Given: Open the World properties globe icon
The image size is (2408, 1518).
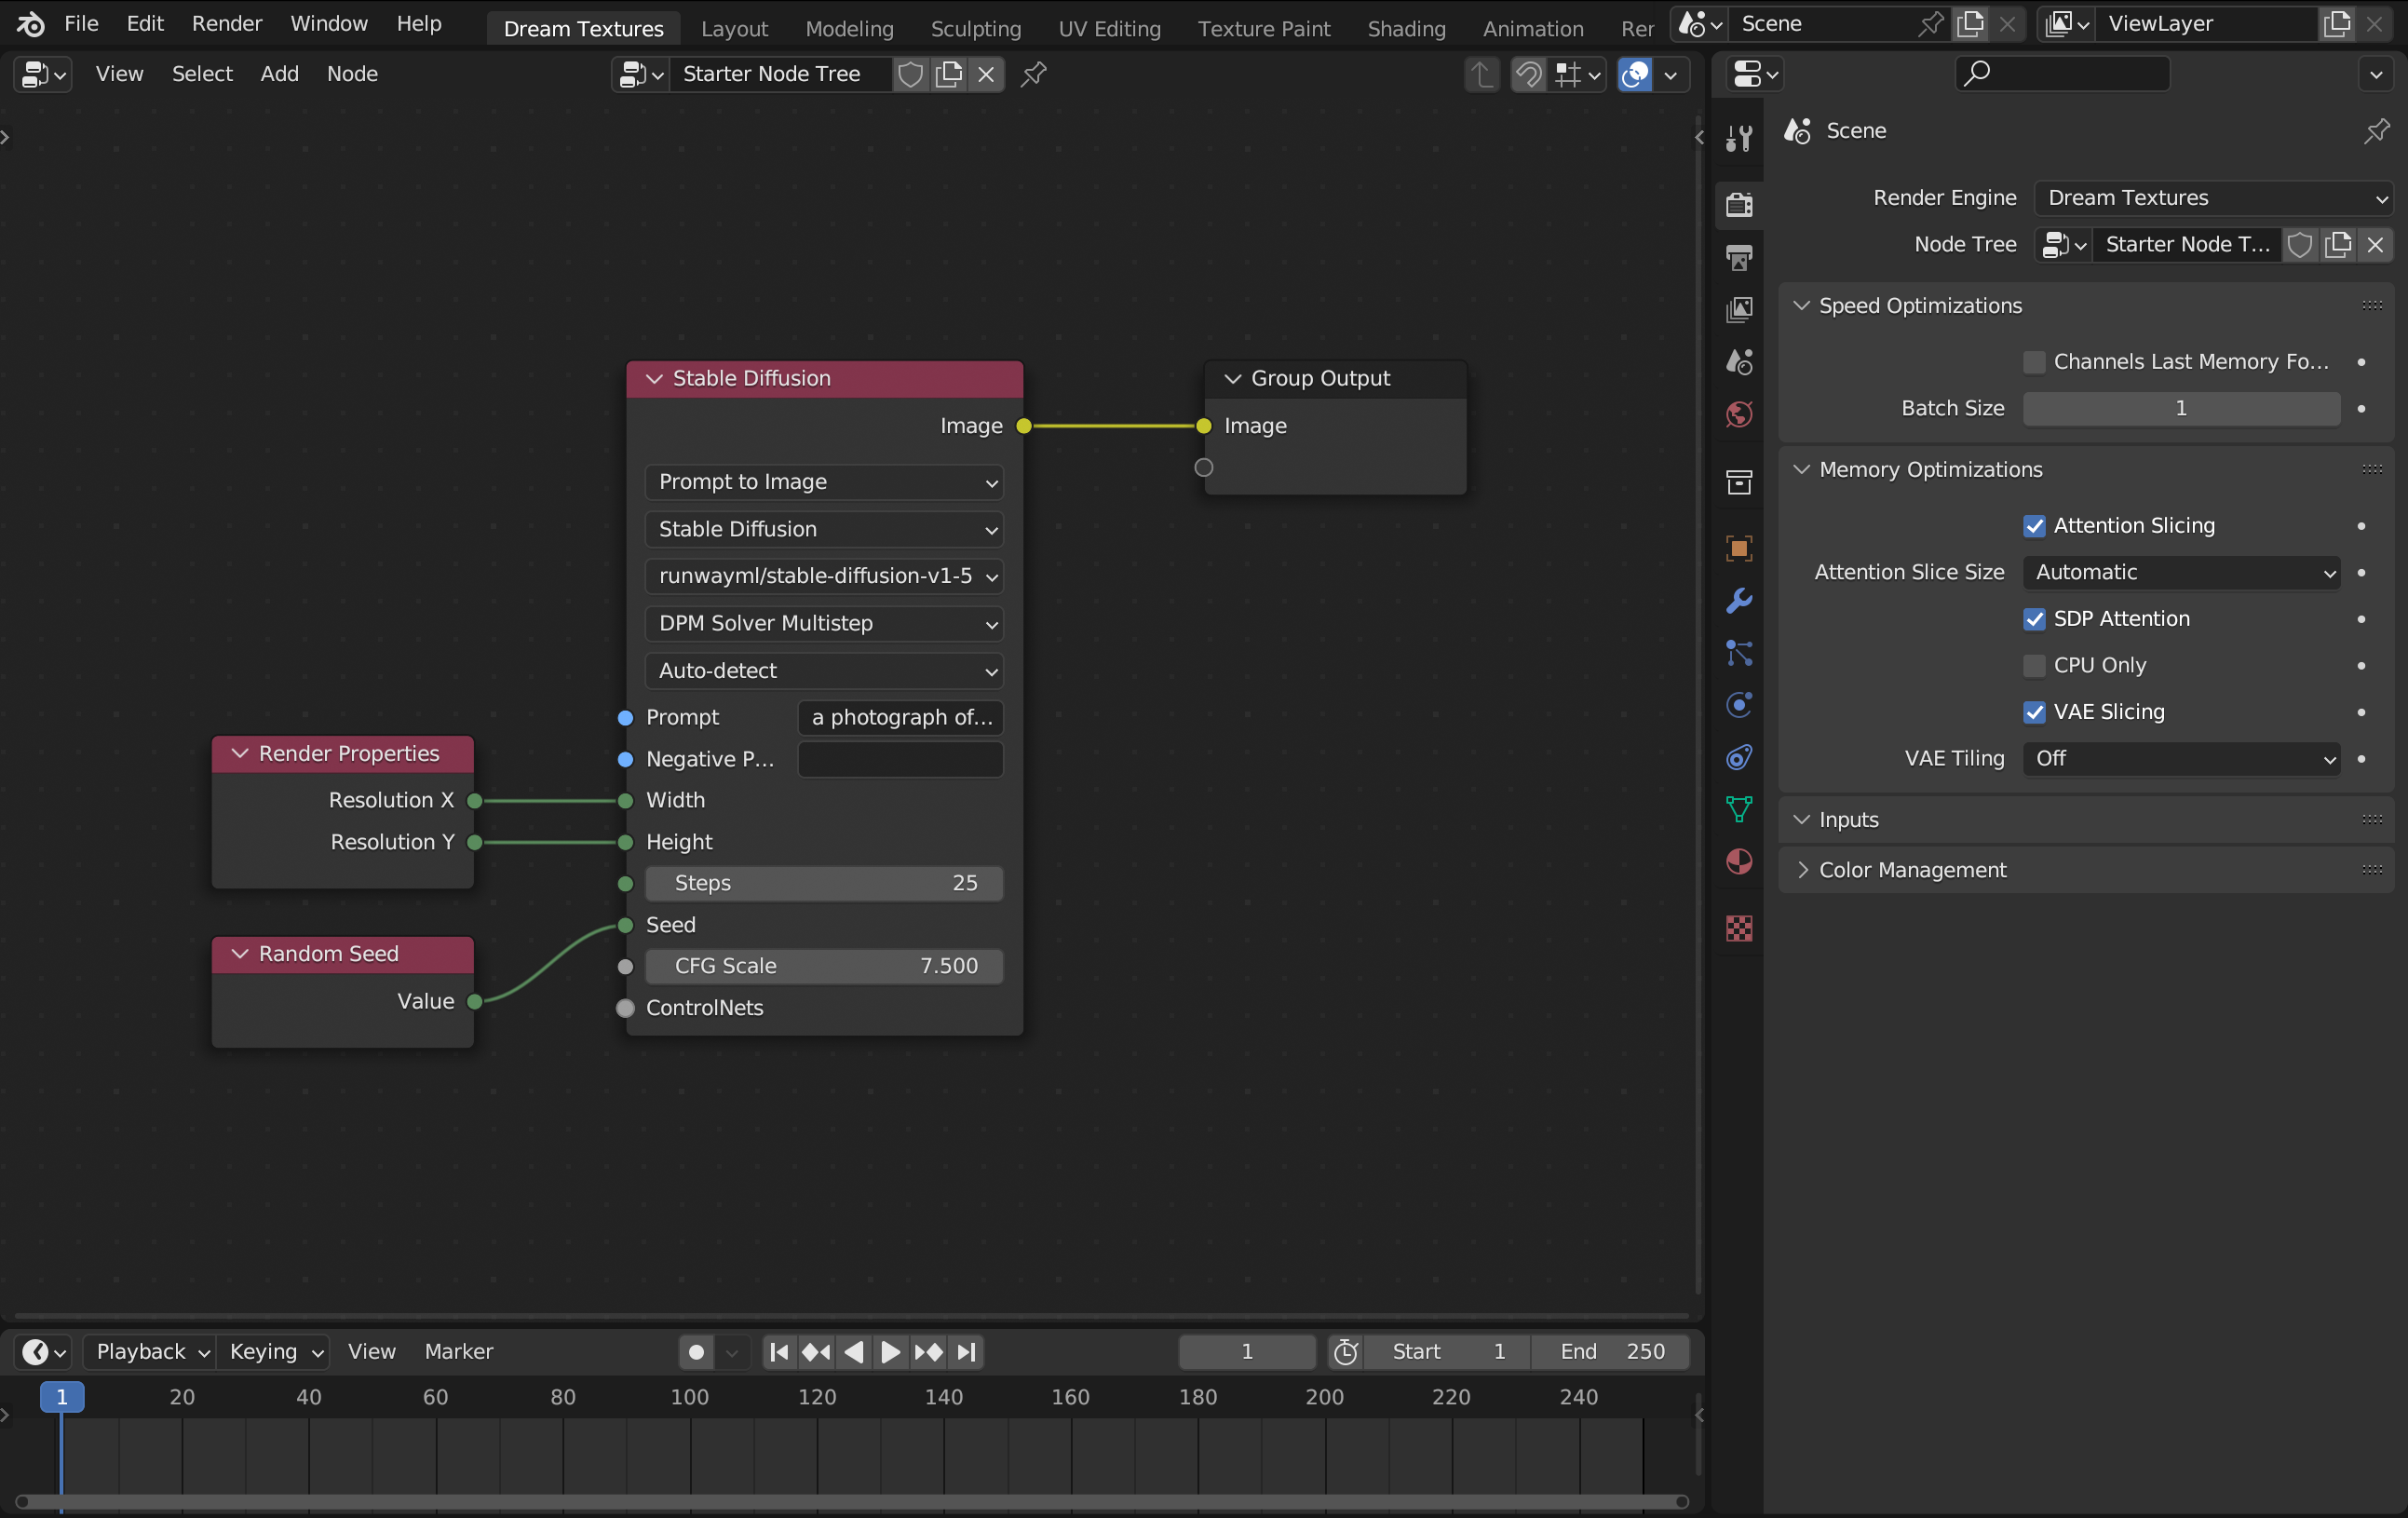Looking at the screenshot, I should coord(1739,414).
